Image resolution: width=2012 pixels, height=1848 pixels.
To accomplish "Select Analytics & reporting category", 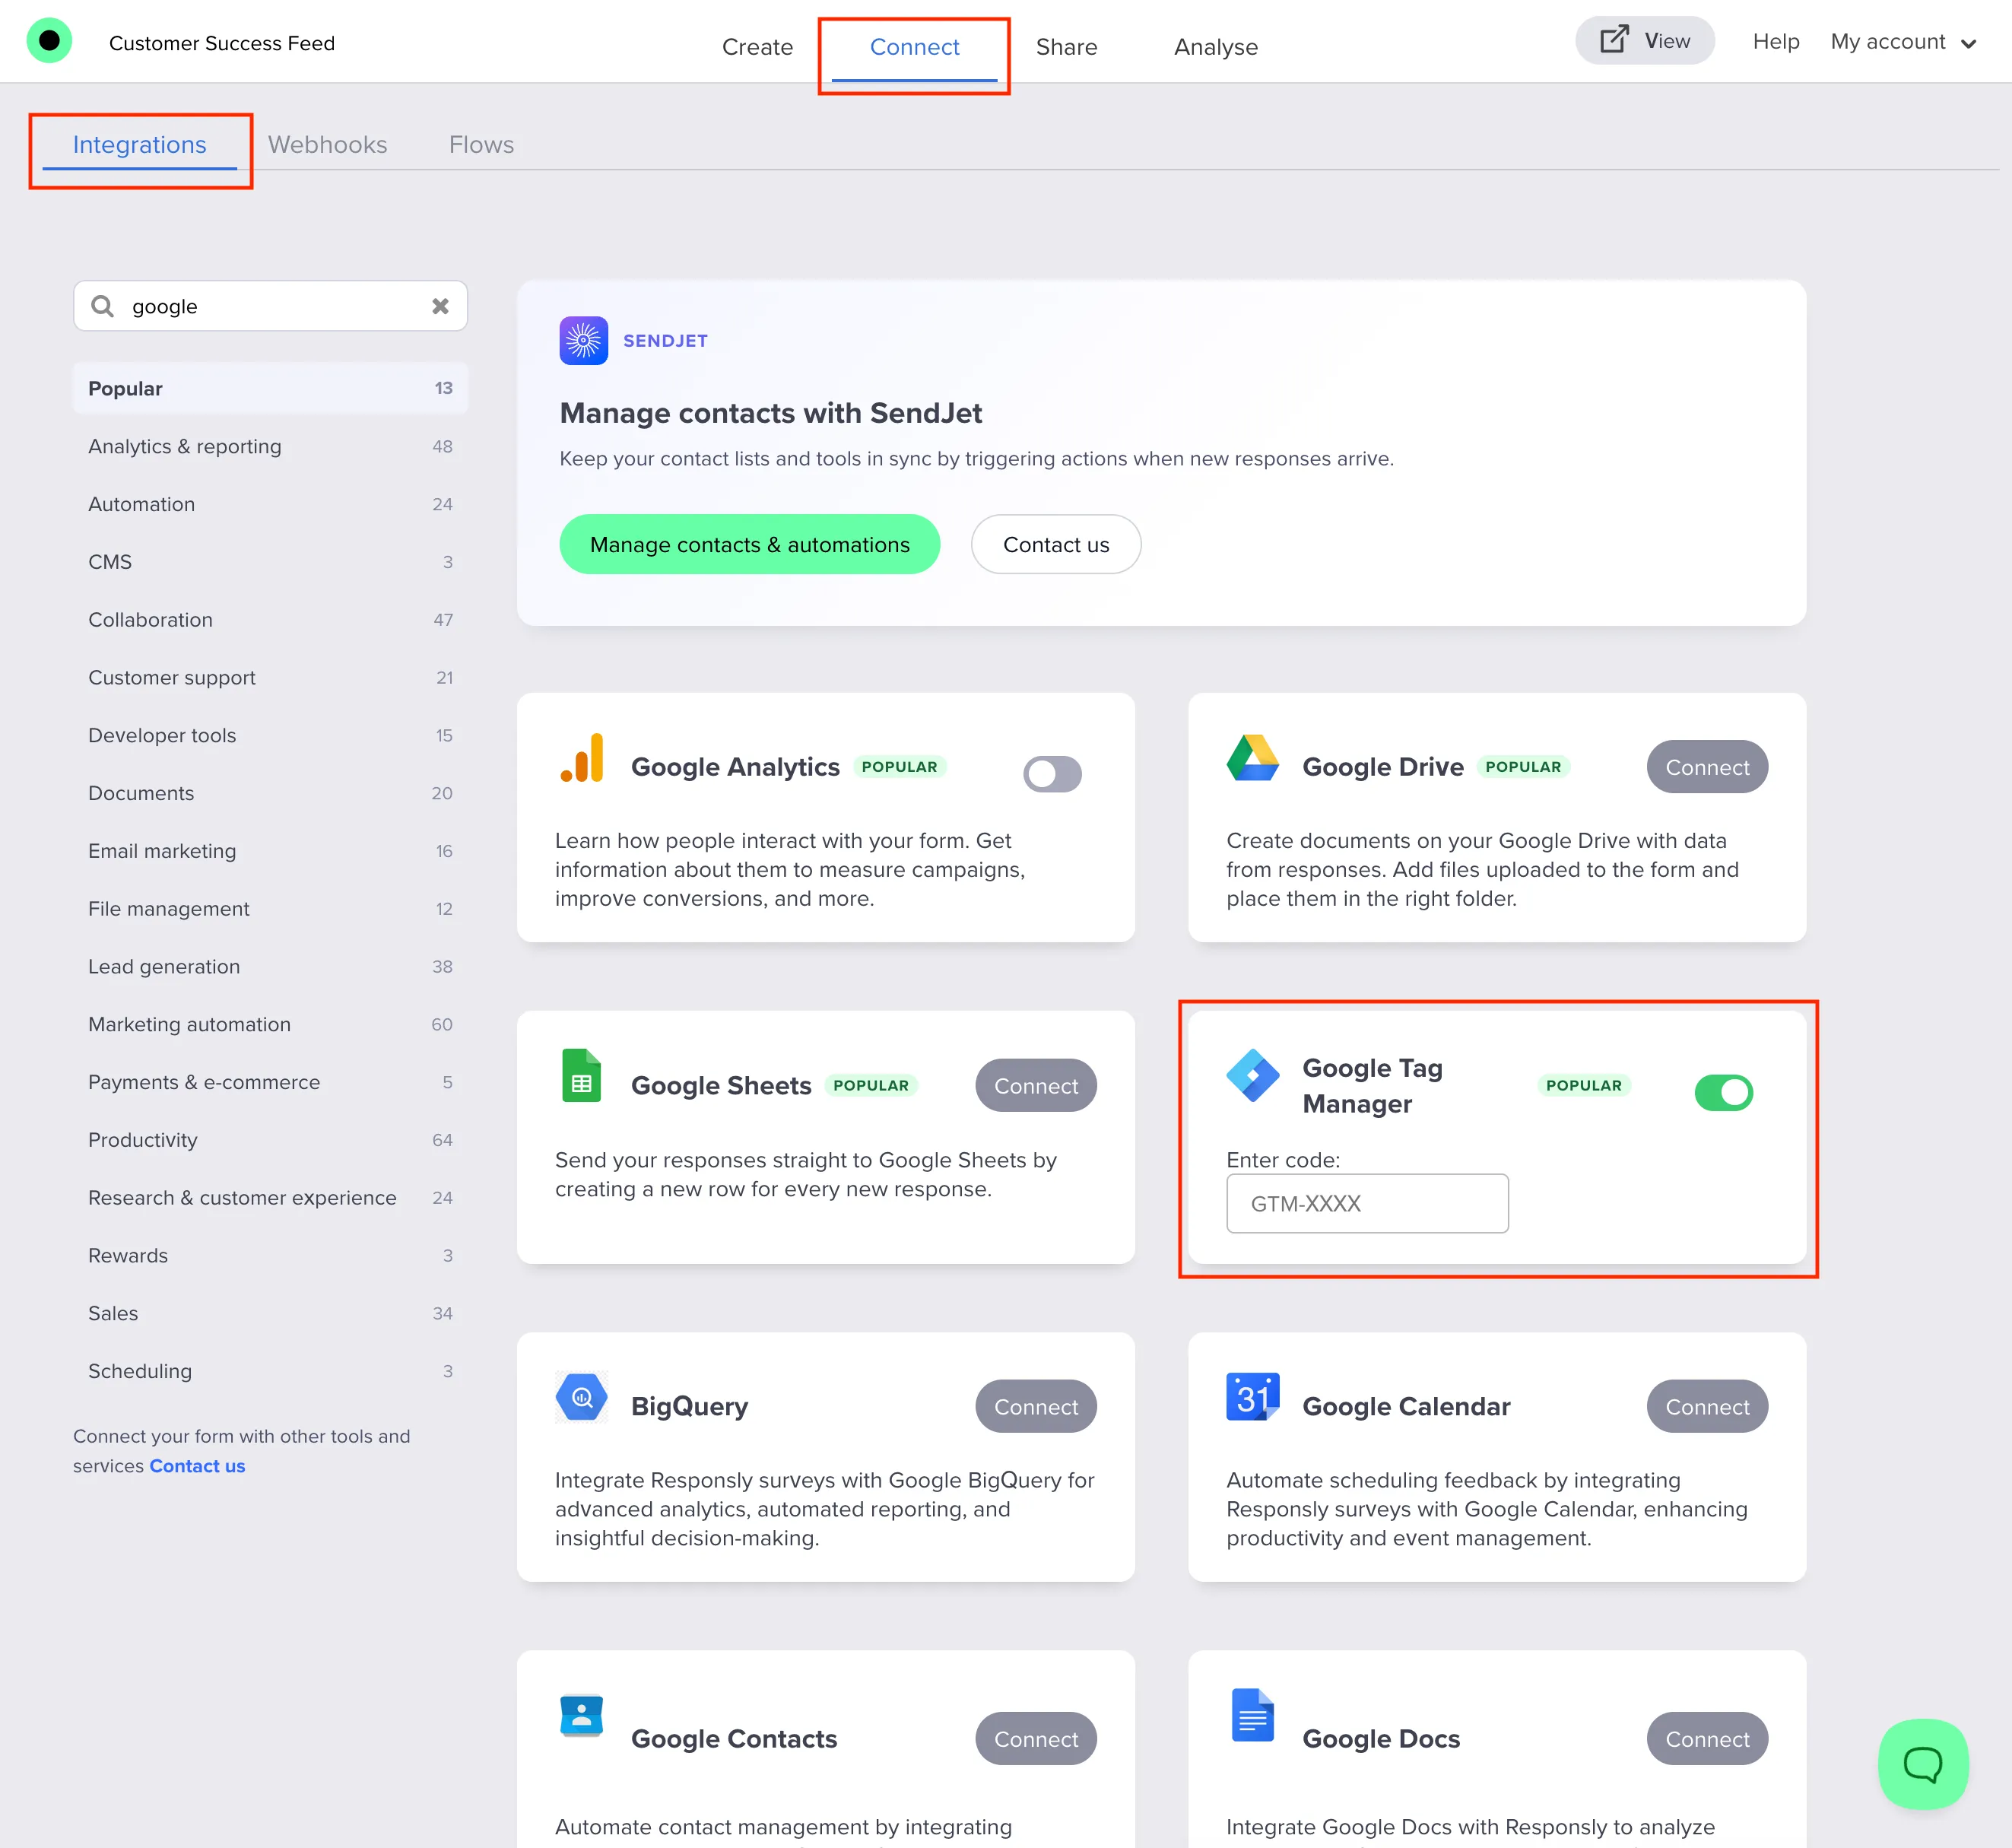I will point(270,446).
